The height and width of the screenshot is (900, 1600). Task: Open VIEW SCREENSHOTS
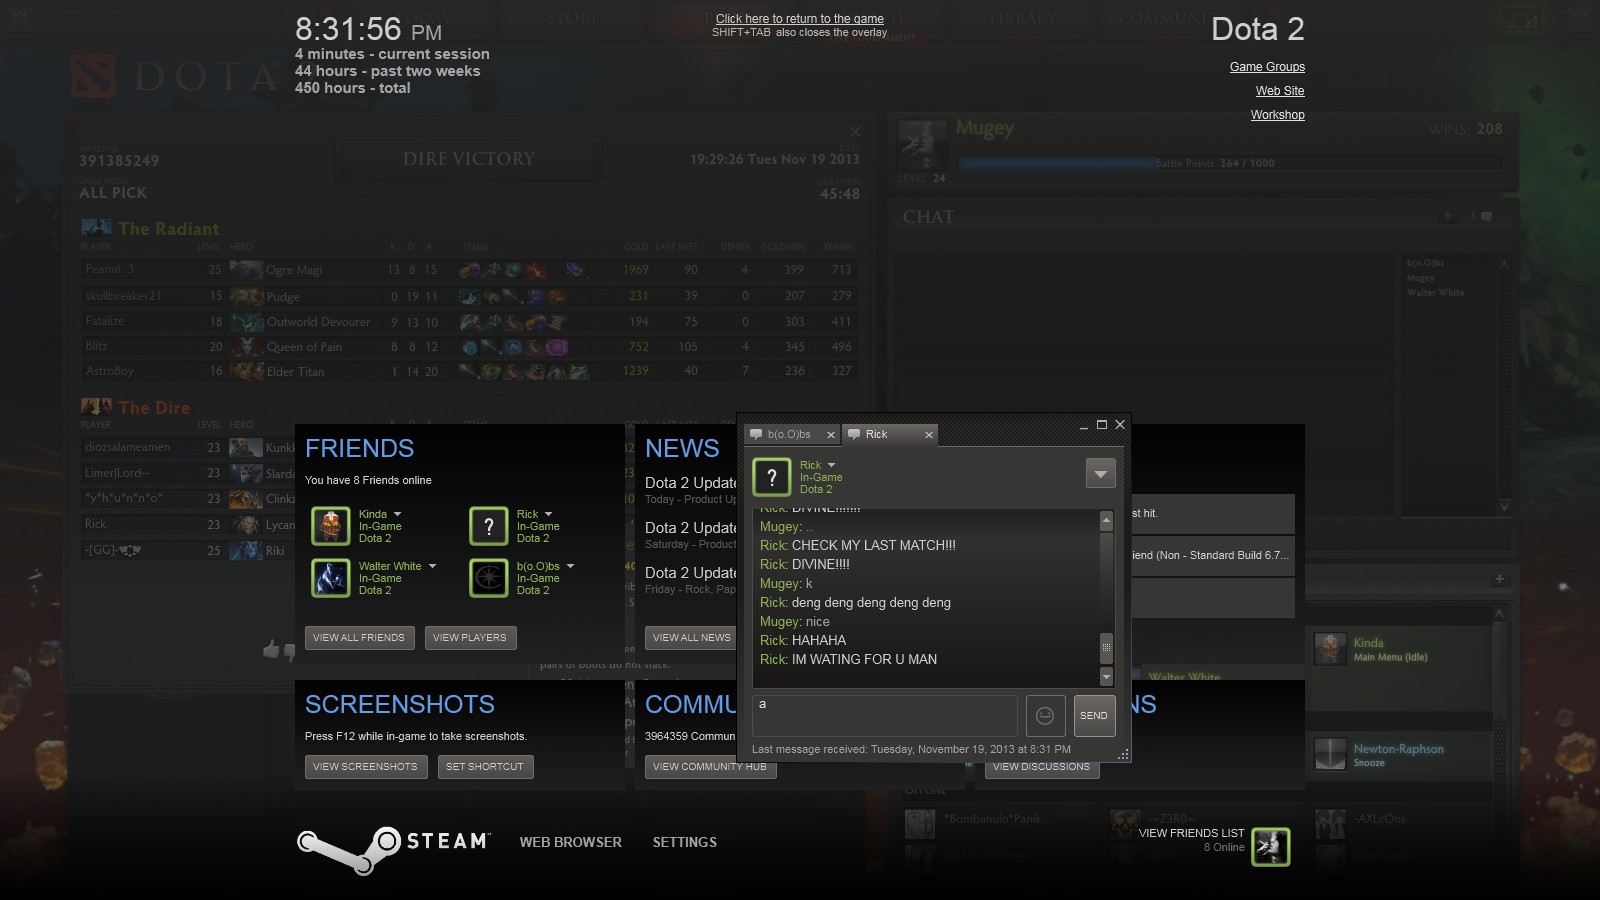(x=366, y=767)
